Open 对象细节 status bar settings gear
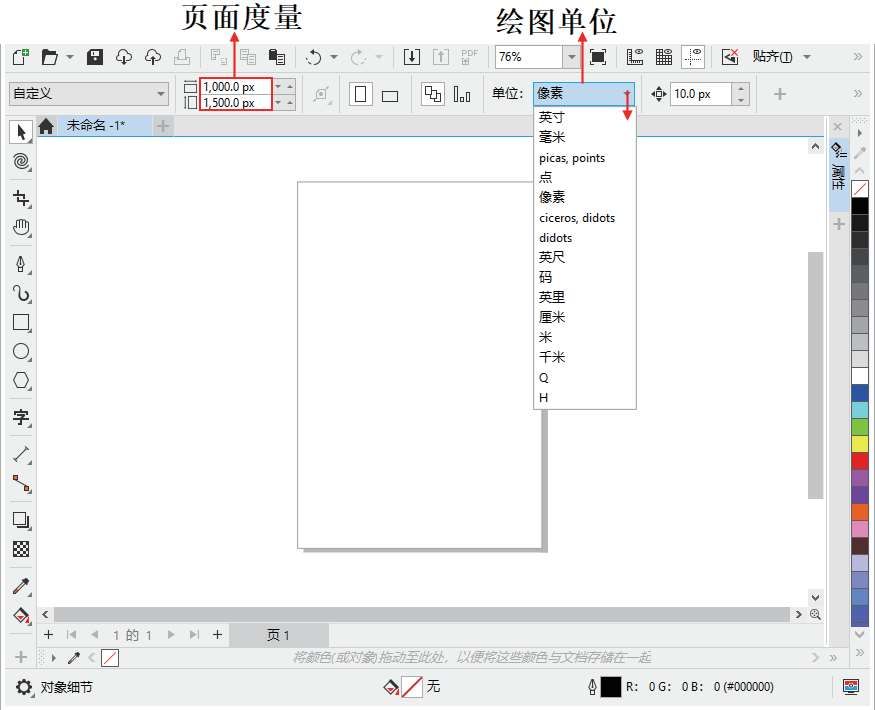875x710 pixels. (x=23, y=687)
